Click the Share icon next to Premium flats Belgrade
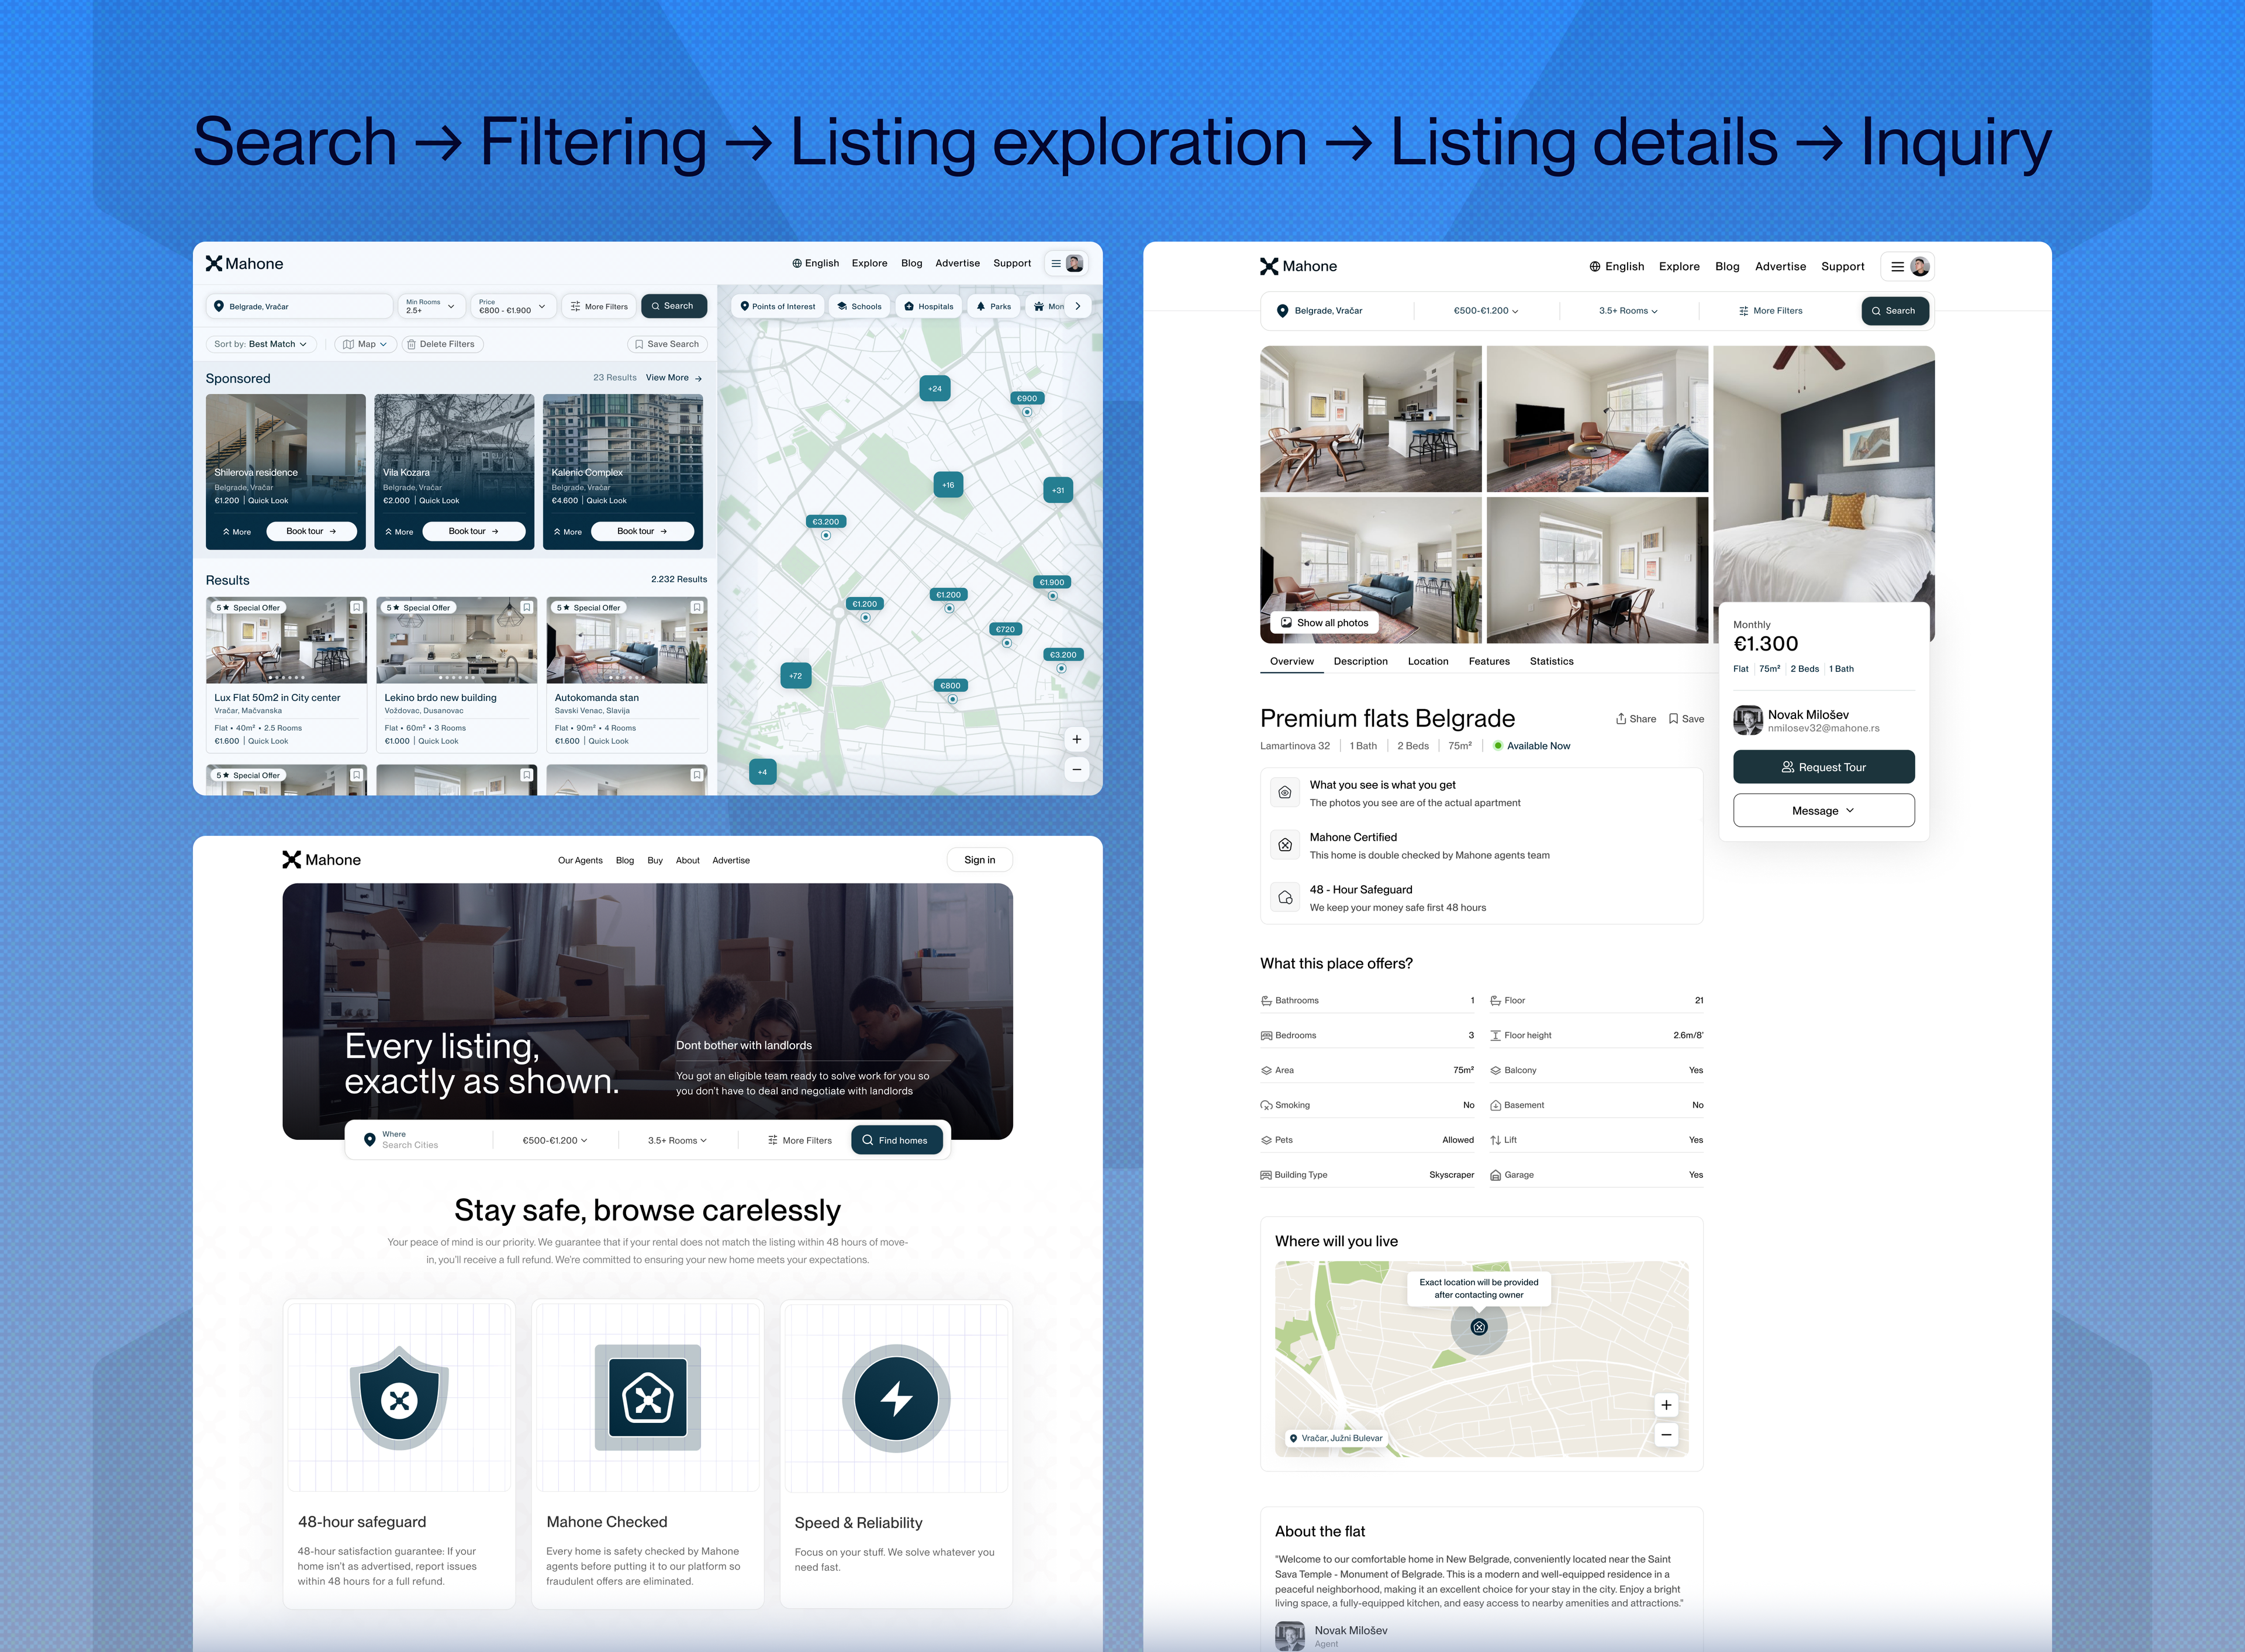Image resolution: width=2245 pixels, height=1652 pixels. click(1636, 719)
